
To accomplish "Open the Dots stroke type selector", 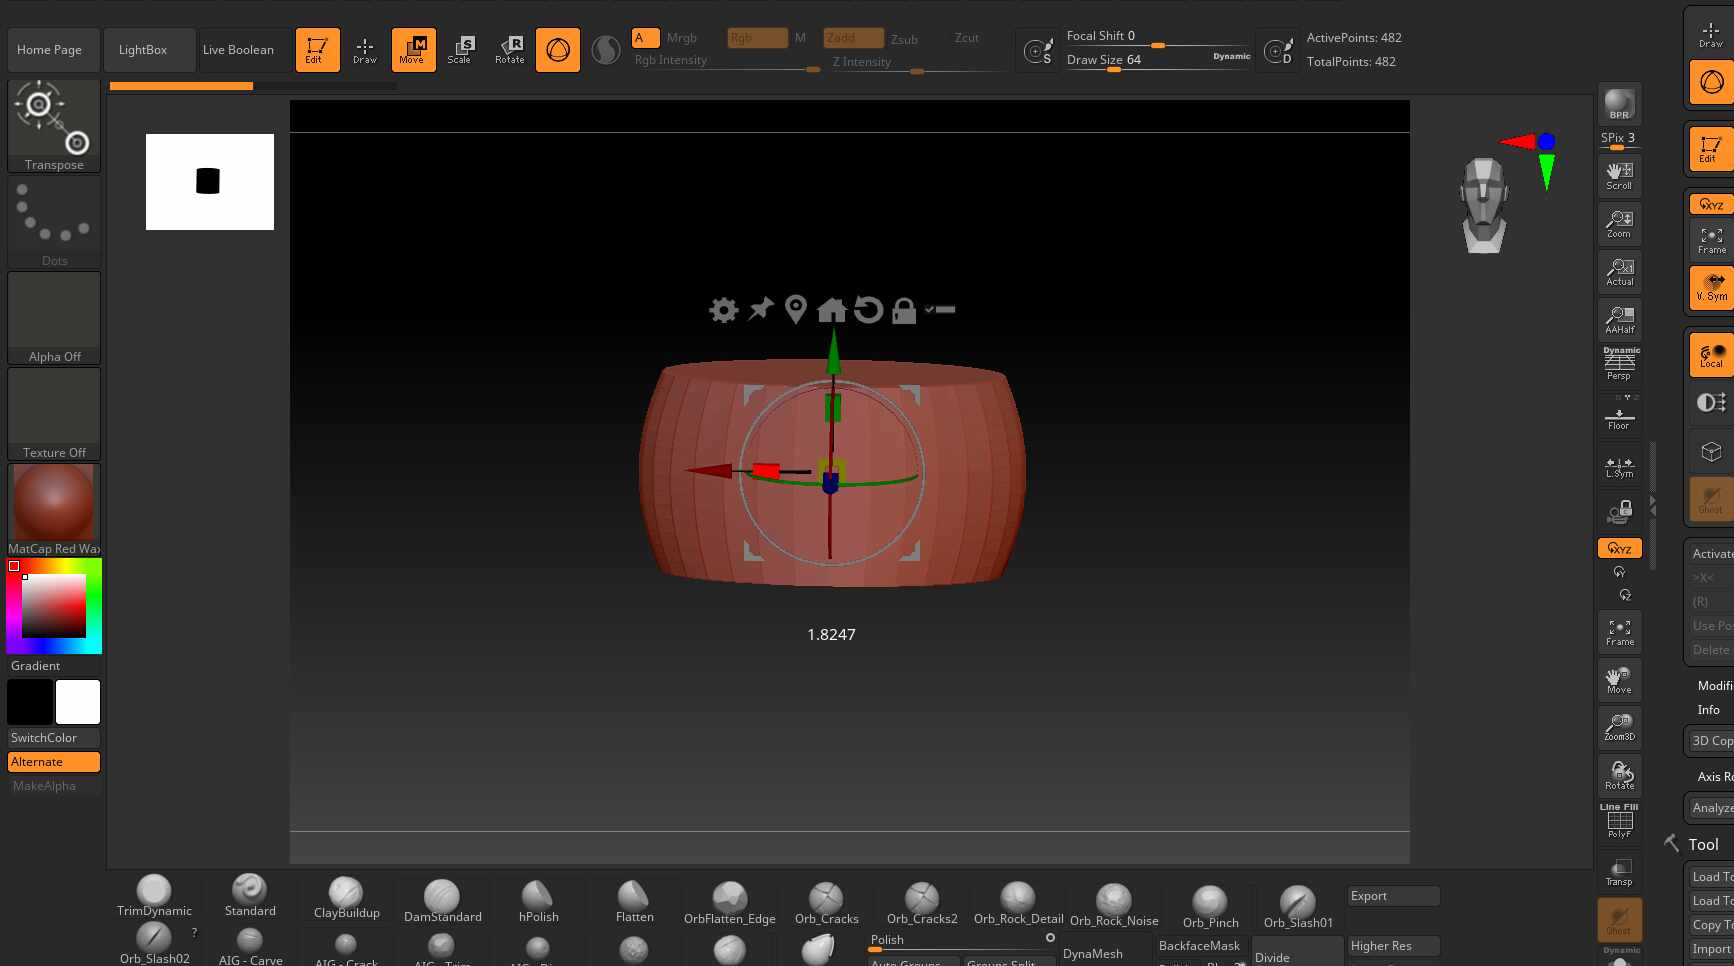I will (x=54, y=222).
